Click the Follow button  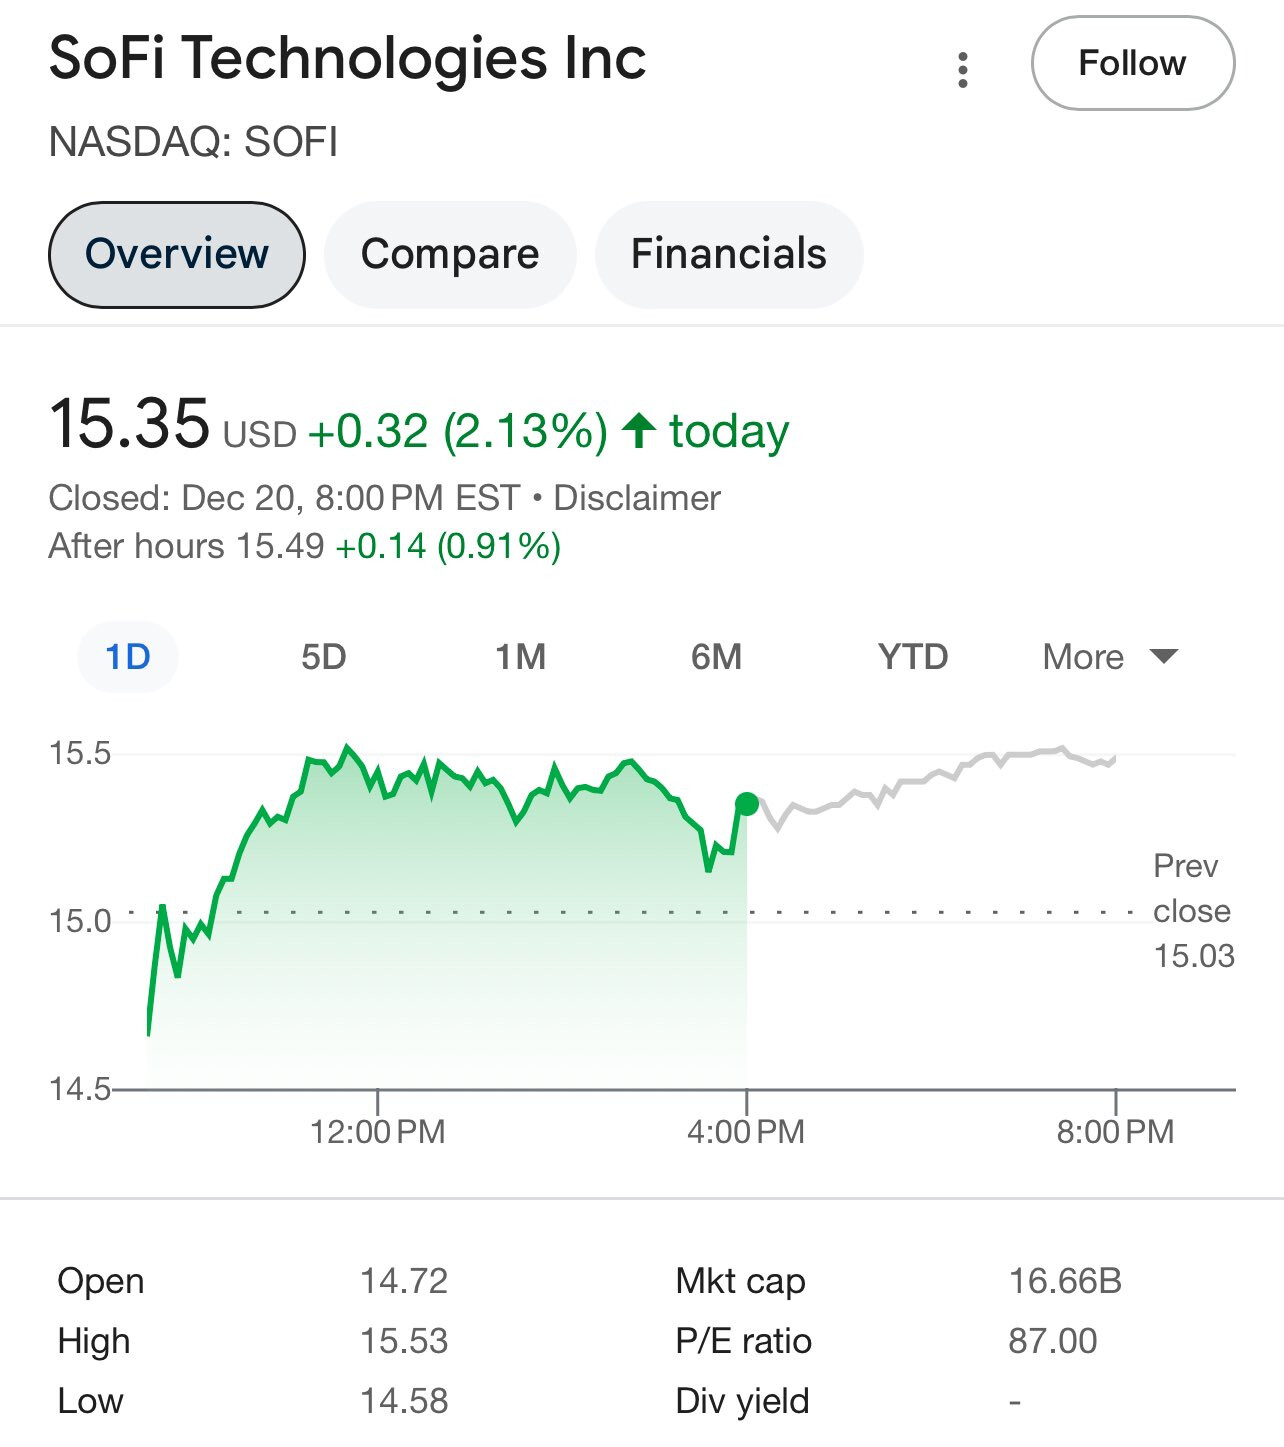tap(1132, 63)
